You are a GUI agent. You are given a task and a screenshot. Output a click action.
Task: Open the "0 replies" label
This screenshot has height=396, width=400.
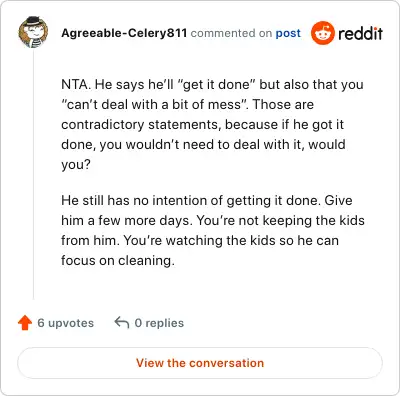tap(159, 323)
